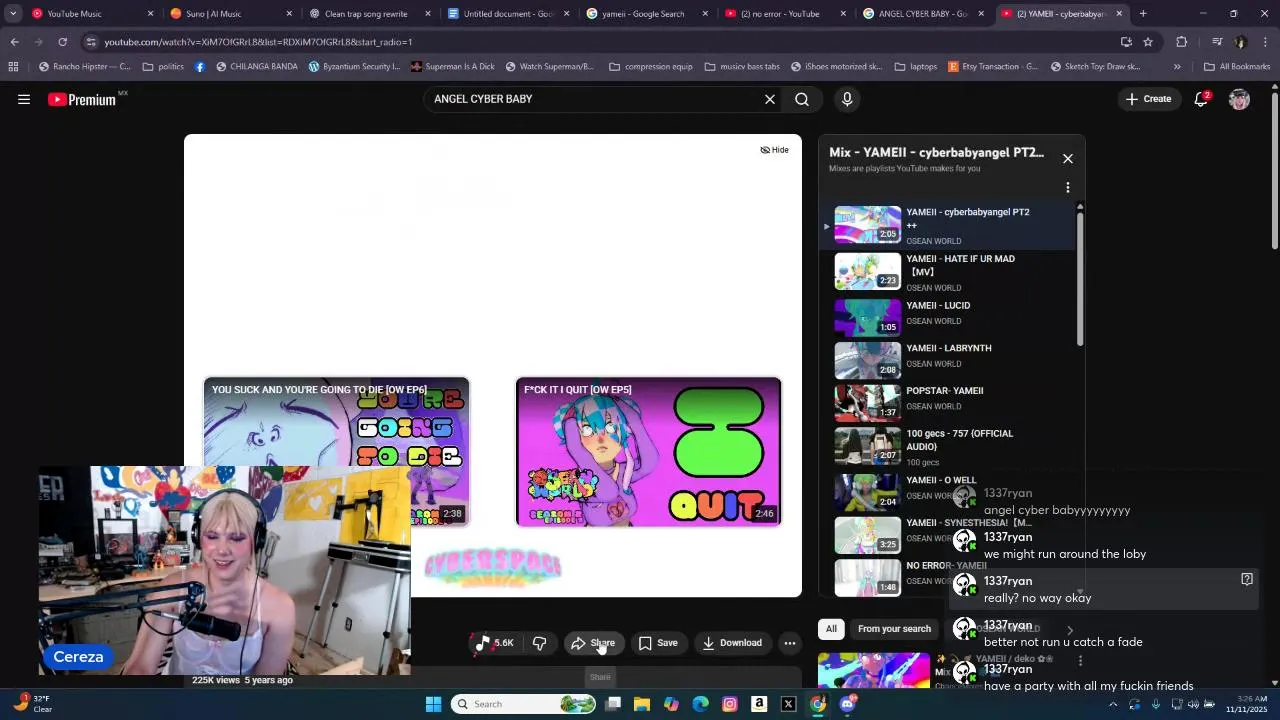This screenshot has width=1280, height=720.
Task: Open more actions ellipsis under video
Action: click(x=790, y=643)
